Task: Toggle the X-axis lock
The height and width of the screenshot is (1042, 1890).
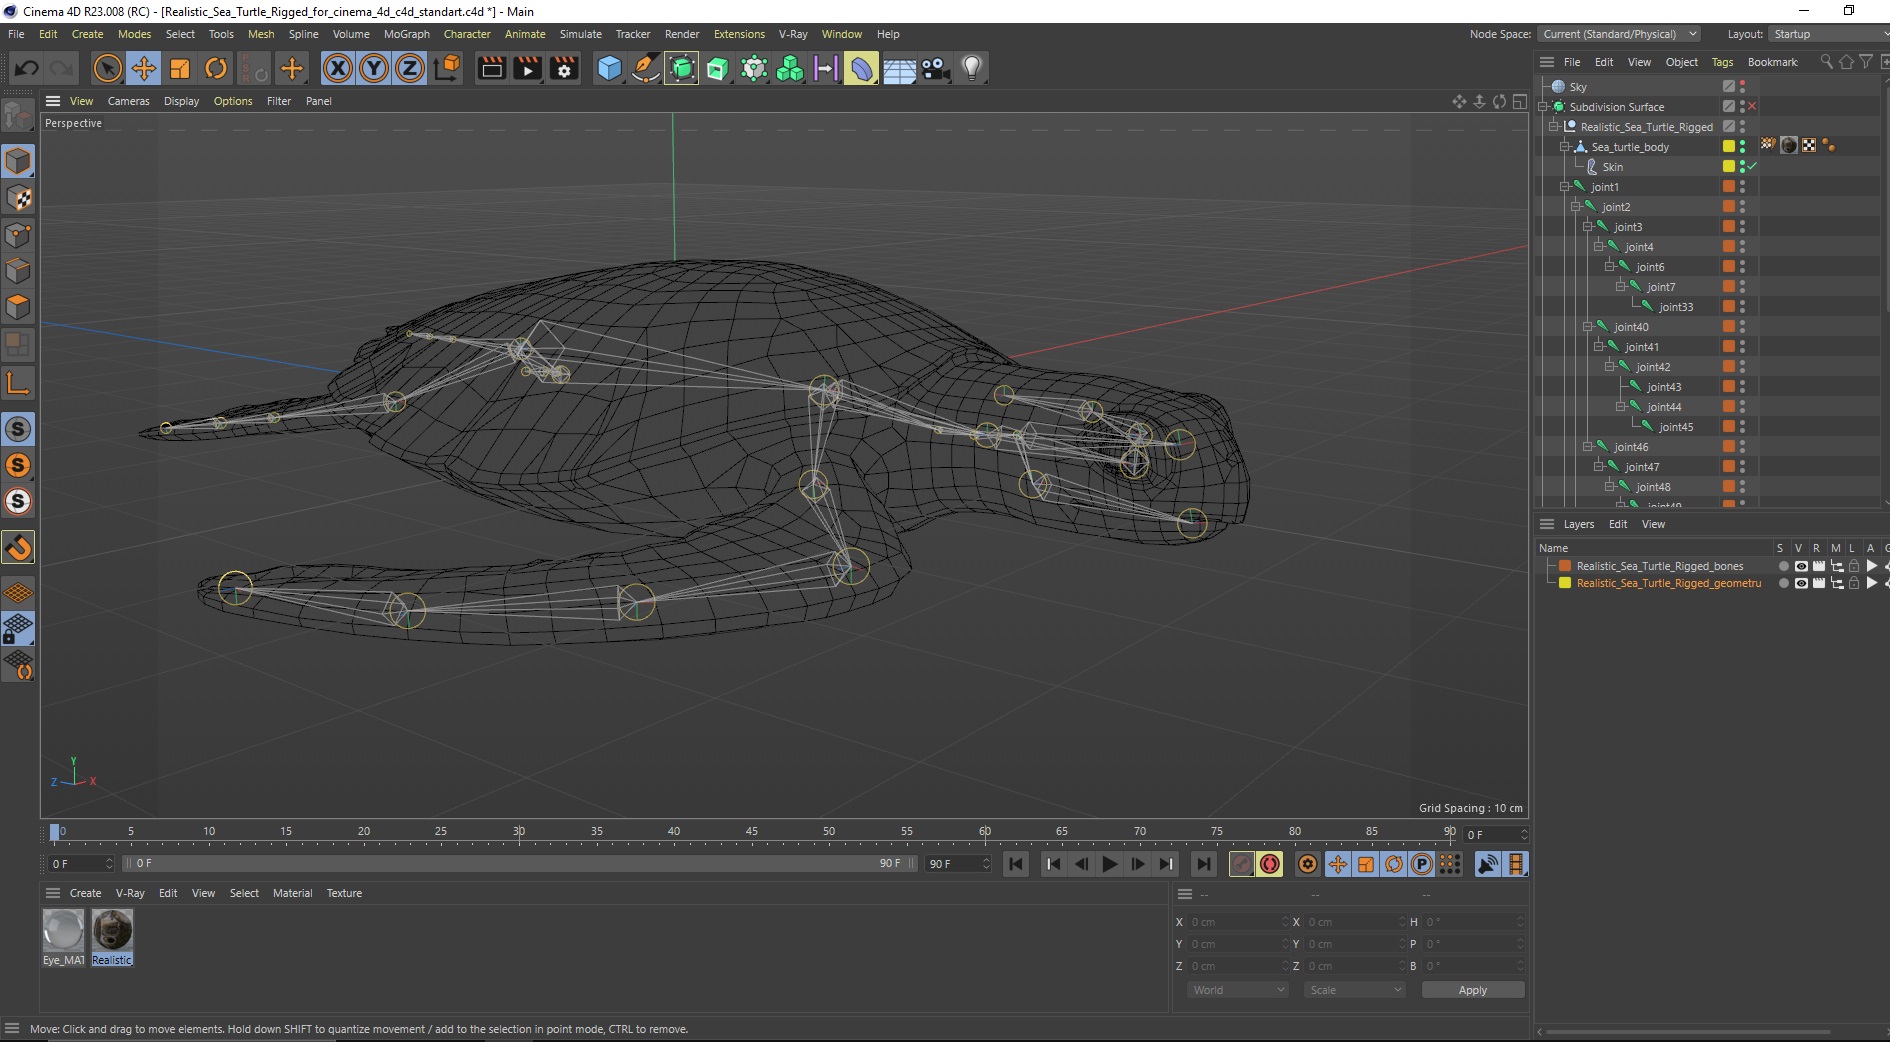Action: tap(338, 68)
